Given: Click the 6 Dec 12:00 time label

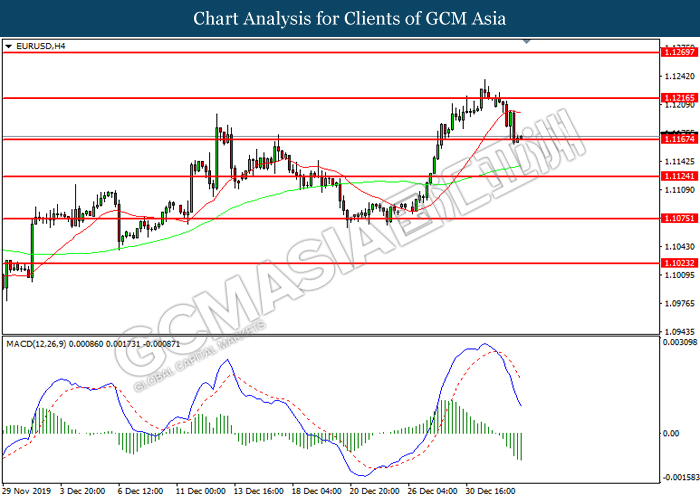Looking at the screenshot, I should click(140, 491).
